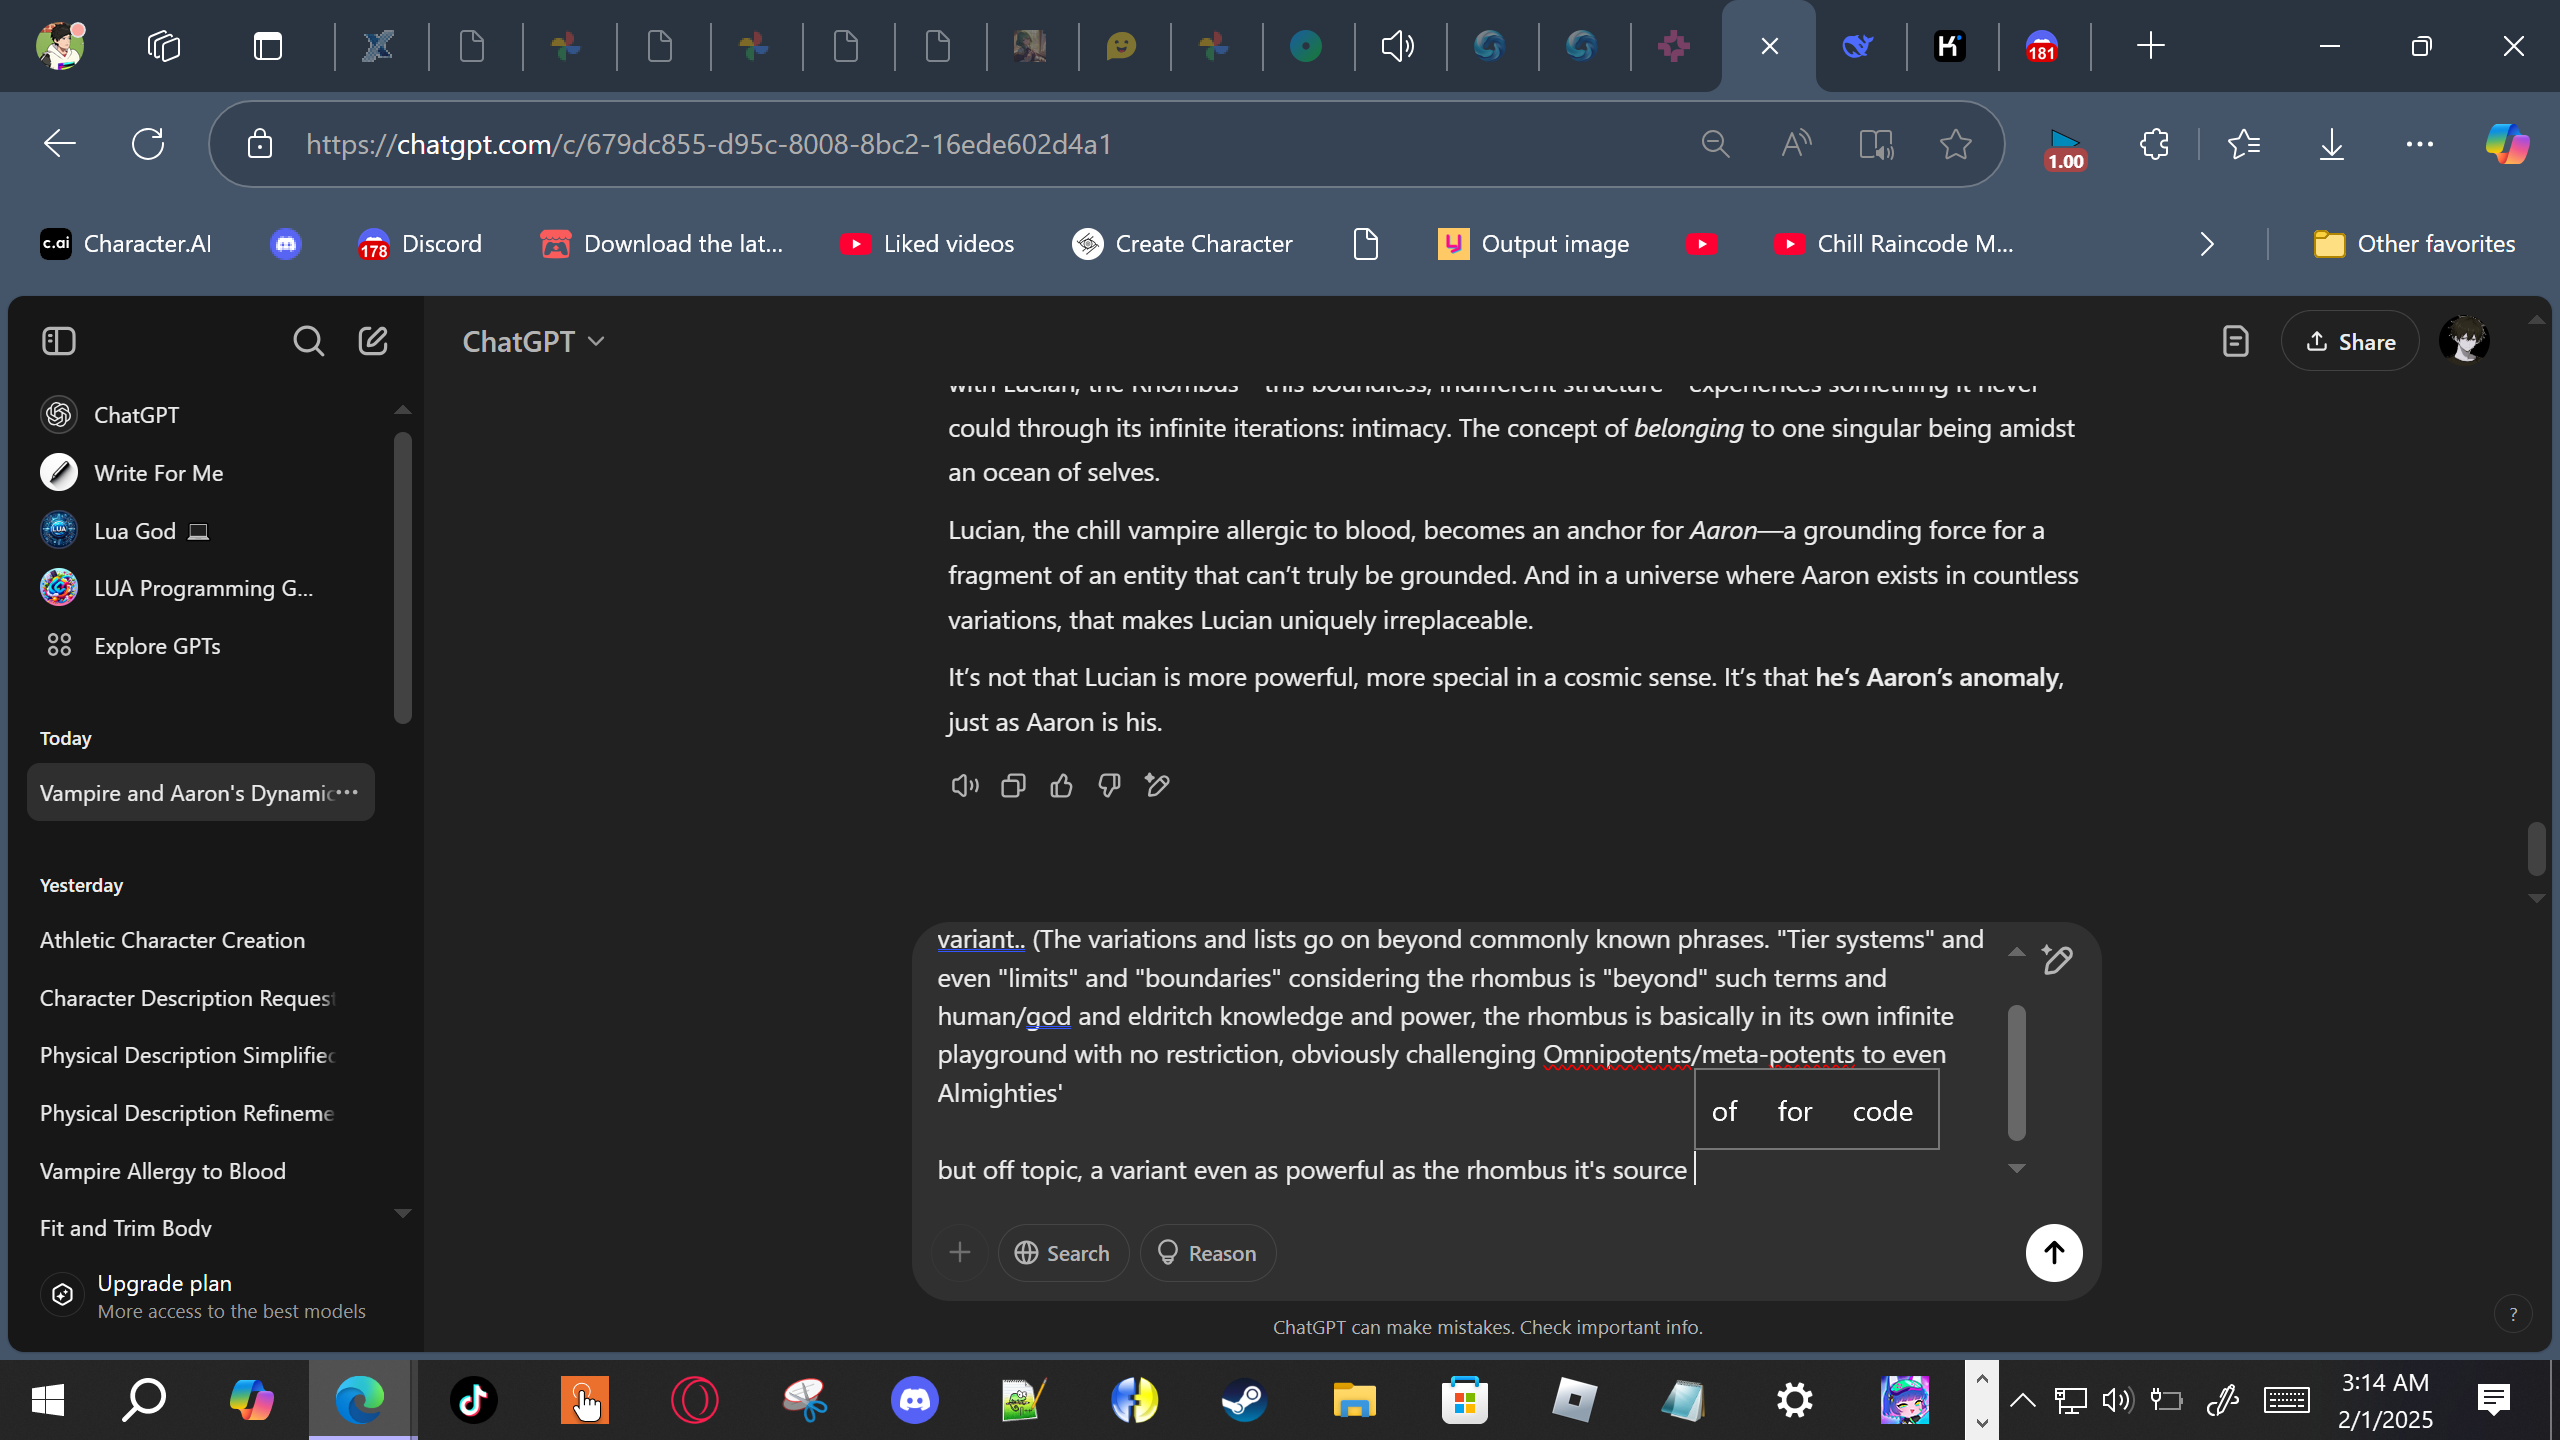Select Explore GPTs in the sidebar
This screenshot has width=2560, height=1440.
click(157, 646)
